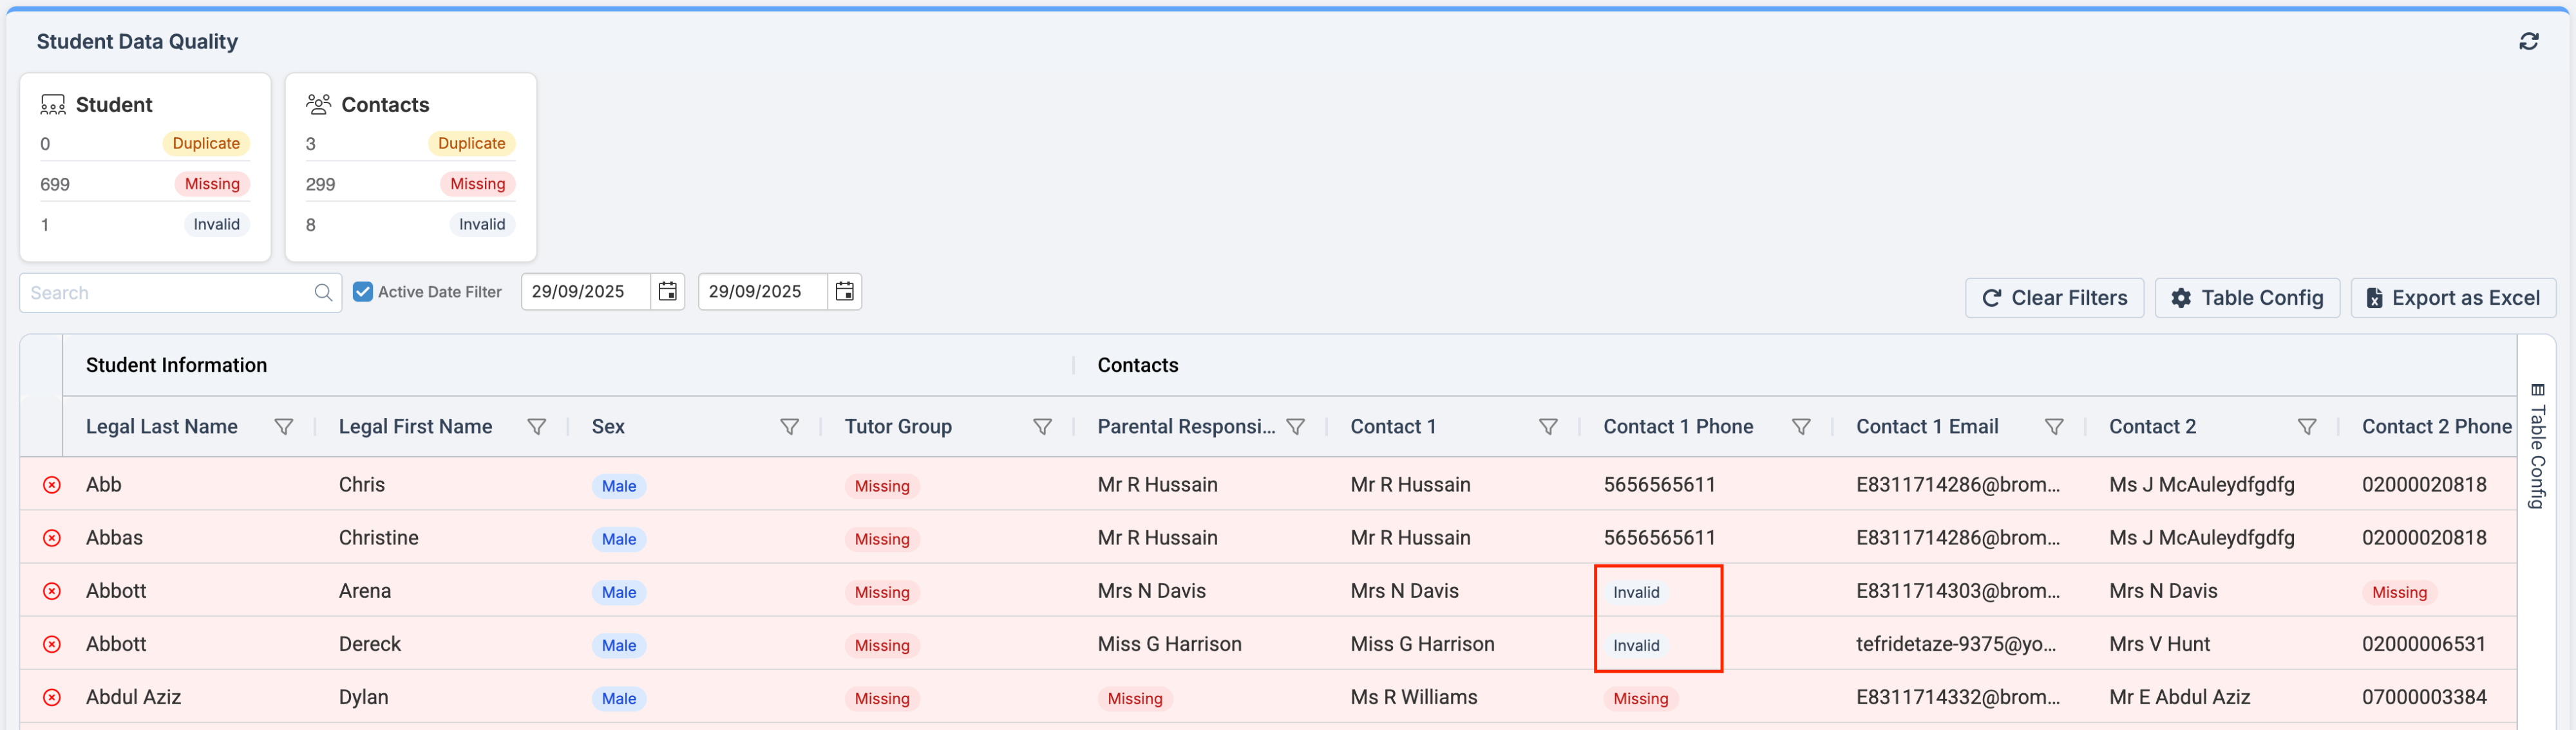
Task: Open the Contact 1 Email filter dropdown
Action: pos(2053,427)
